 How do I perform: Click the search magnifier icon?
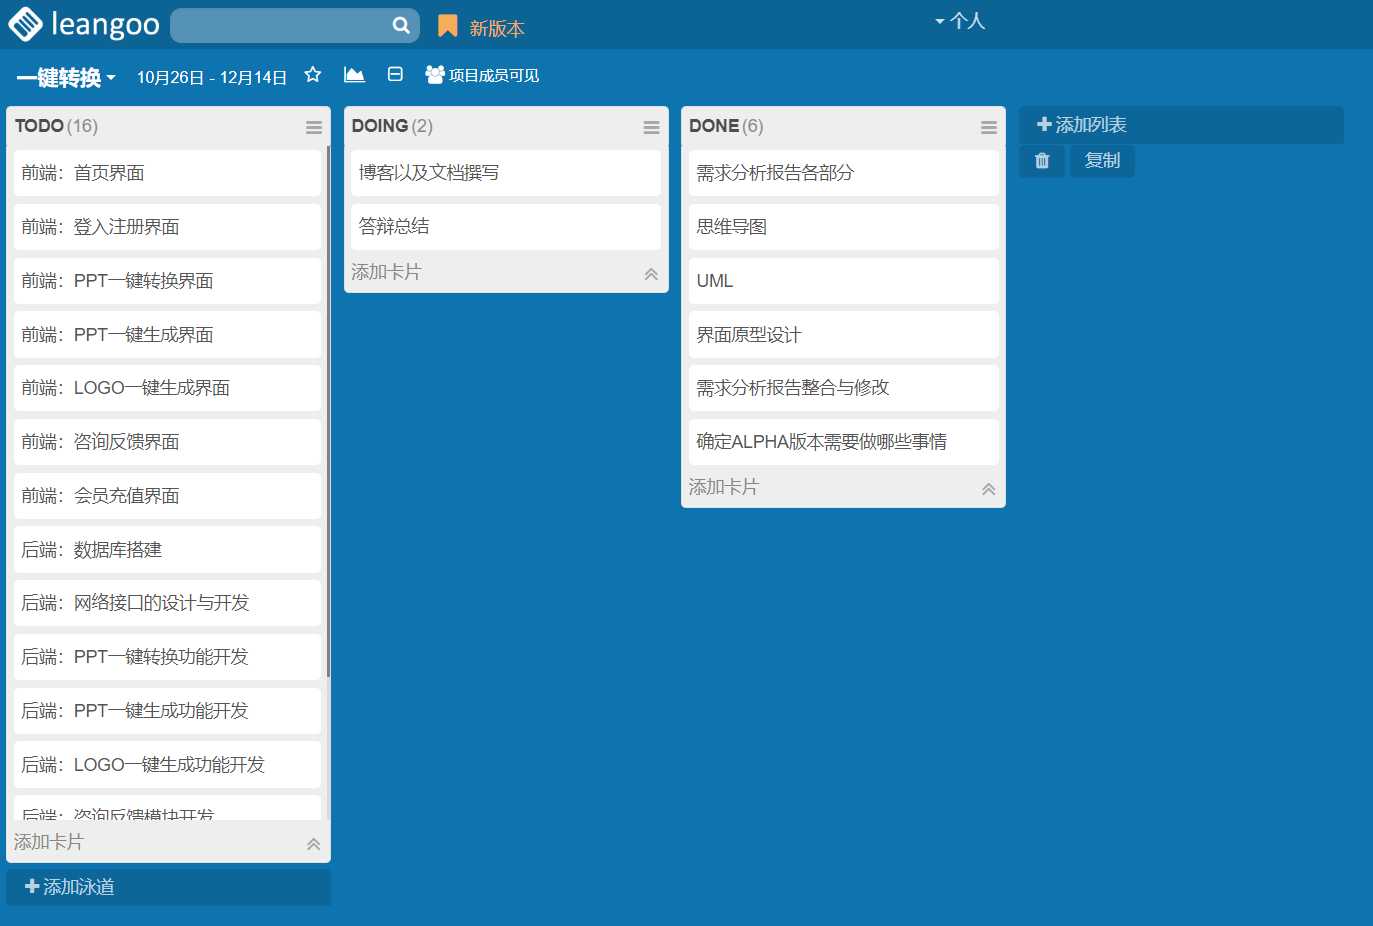tap(401, 25)
